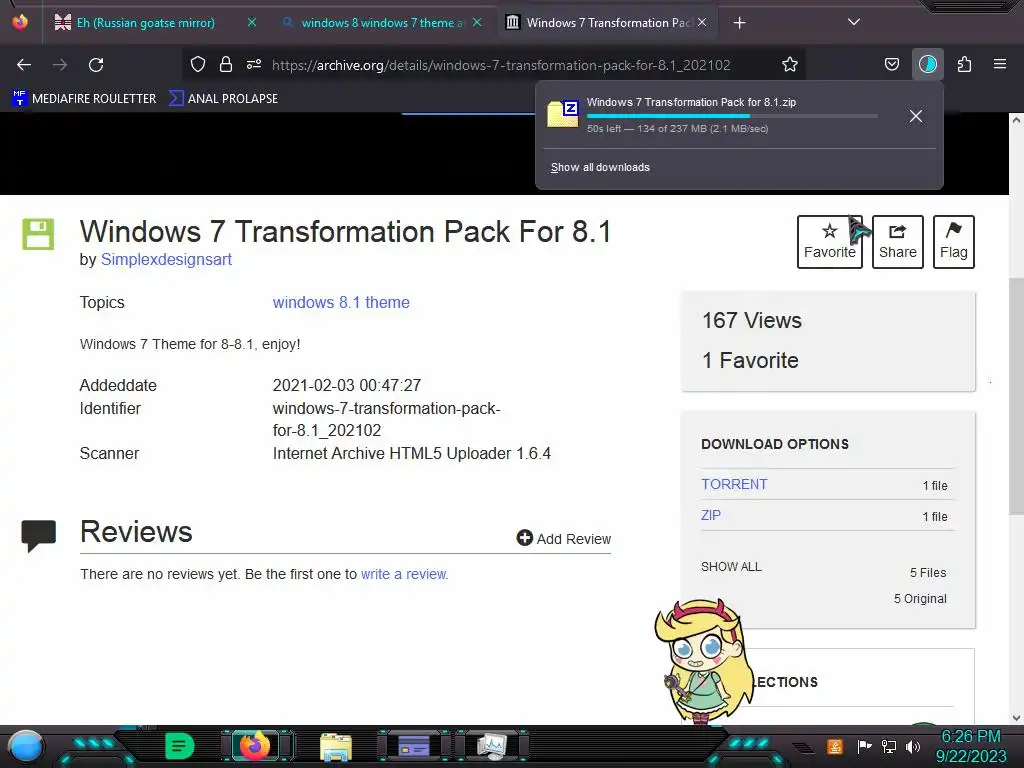Open the Sigma-icon bookmark in bookmarks toolbar
Image resolution: width=1024 pixels, height=768 pixels.
(x=223, y=99)
